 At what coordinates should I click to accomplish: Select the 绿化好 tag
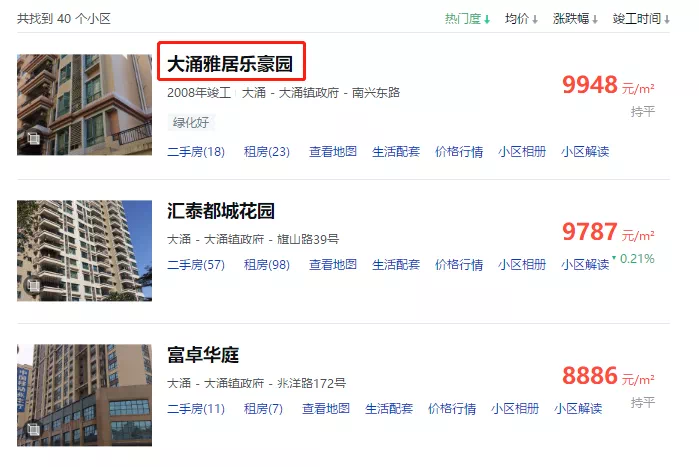(x=191, y=123)
